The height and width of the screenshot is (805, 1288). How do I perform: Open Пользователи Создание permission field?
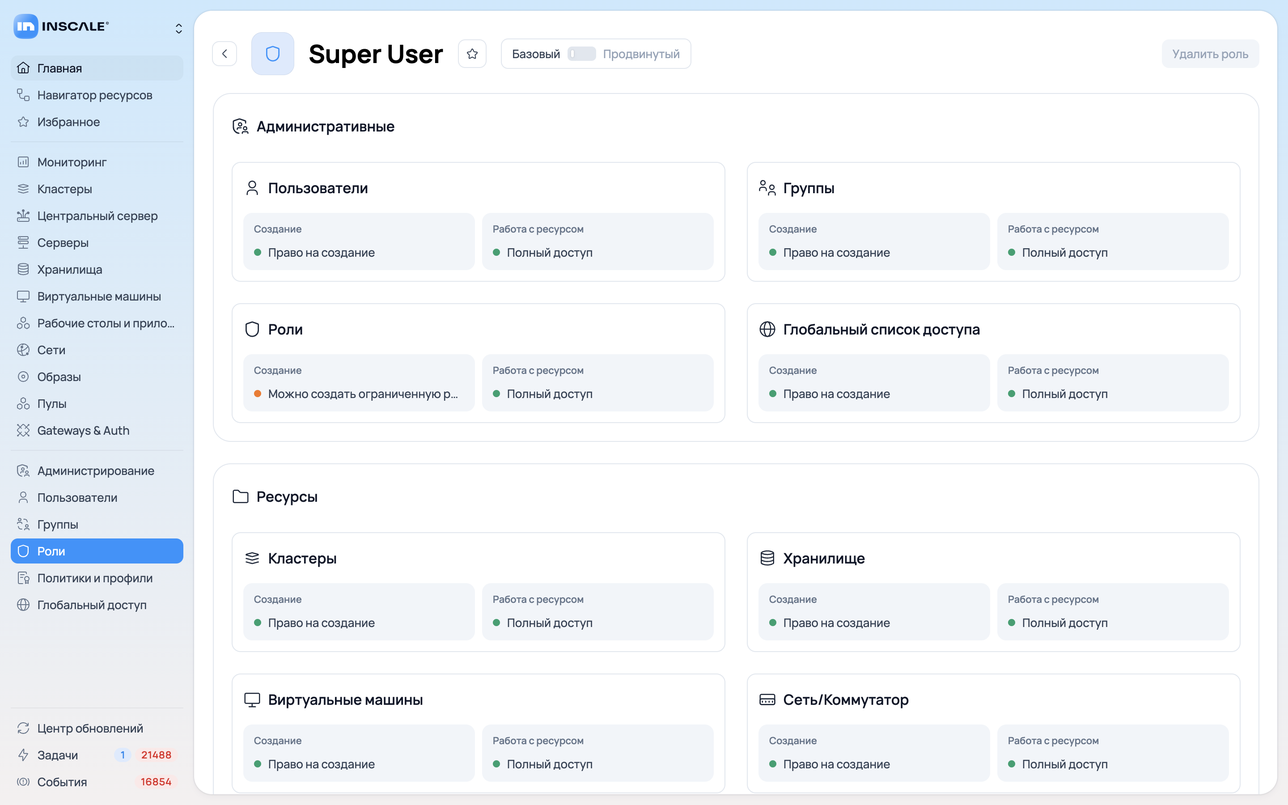[x=359, y=241]
